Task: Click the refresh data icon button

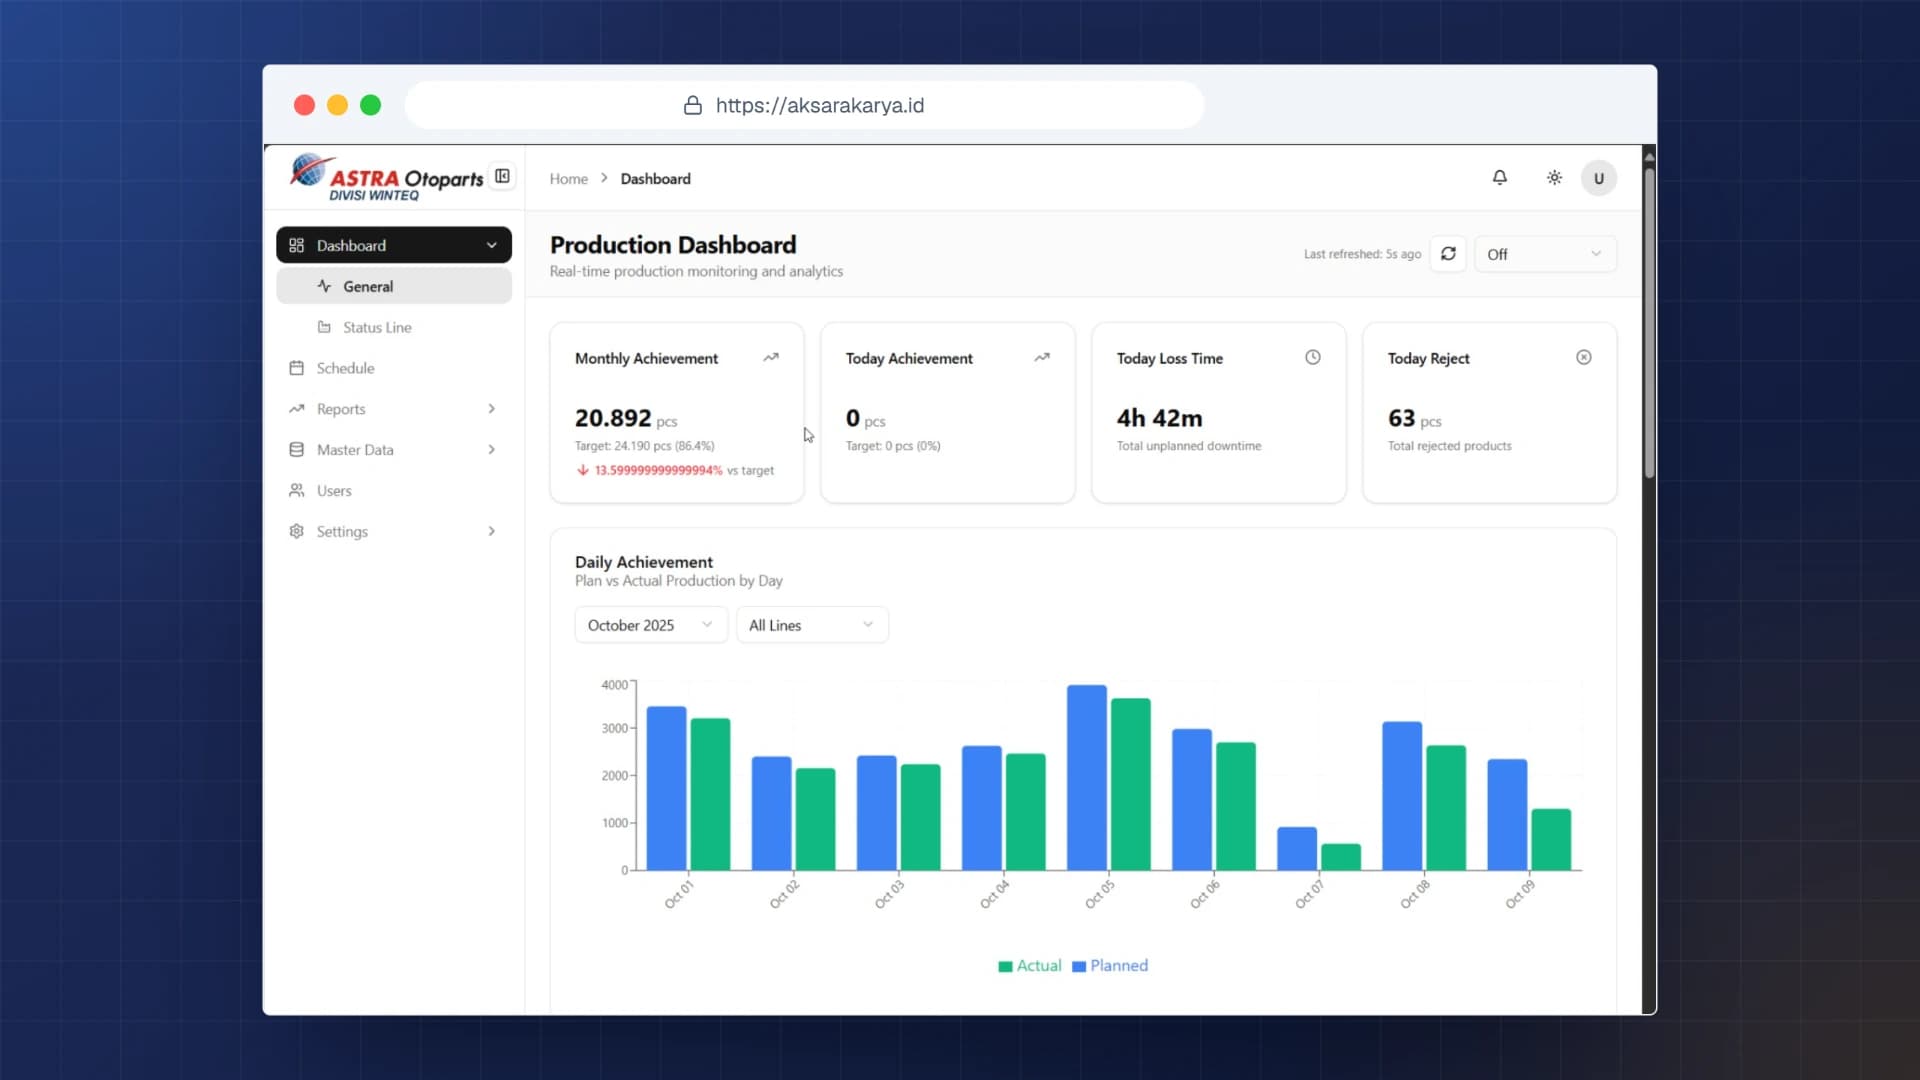Action: (x=1448, y=254)
